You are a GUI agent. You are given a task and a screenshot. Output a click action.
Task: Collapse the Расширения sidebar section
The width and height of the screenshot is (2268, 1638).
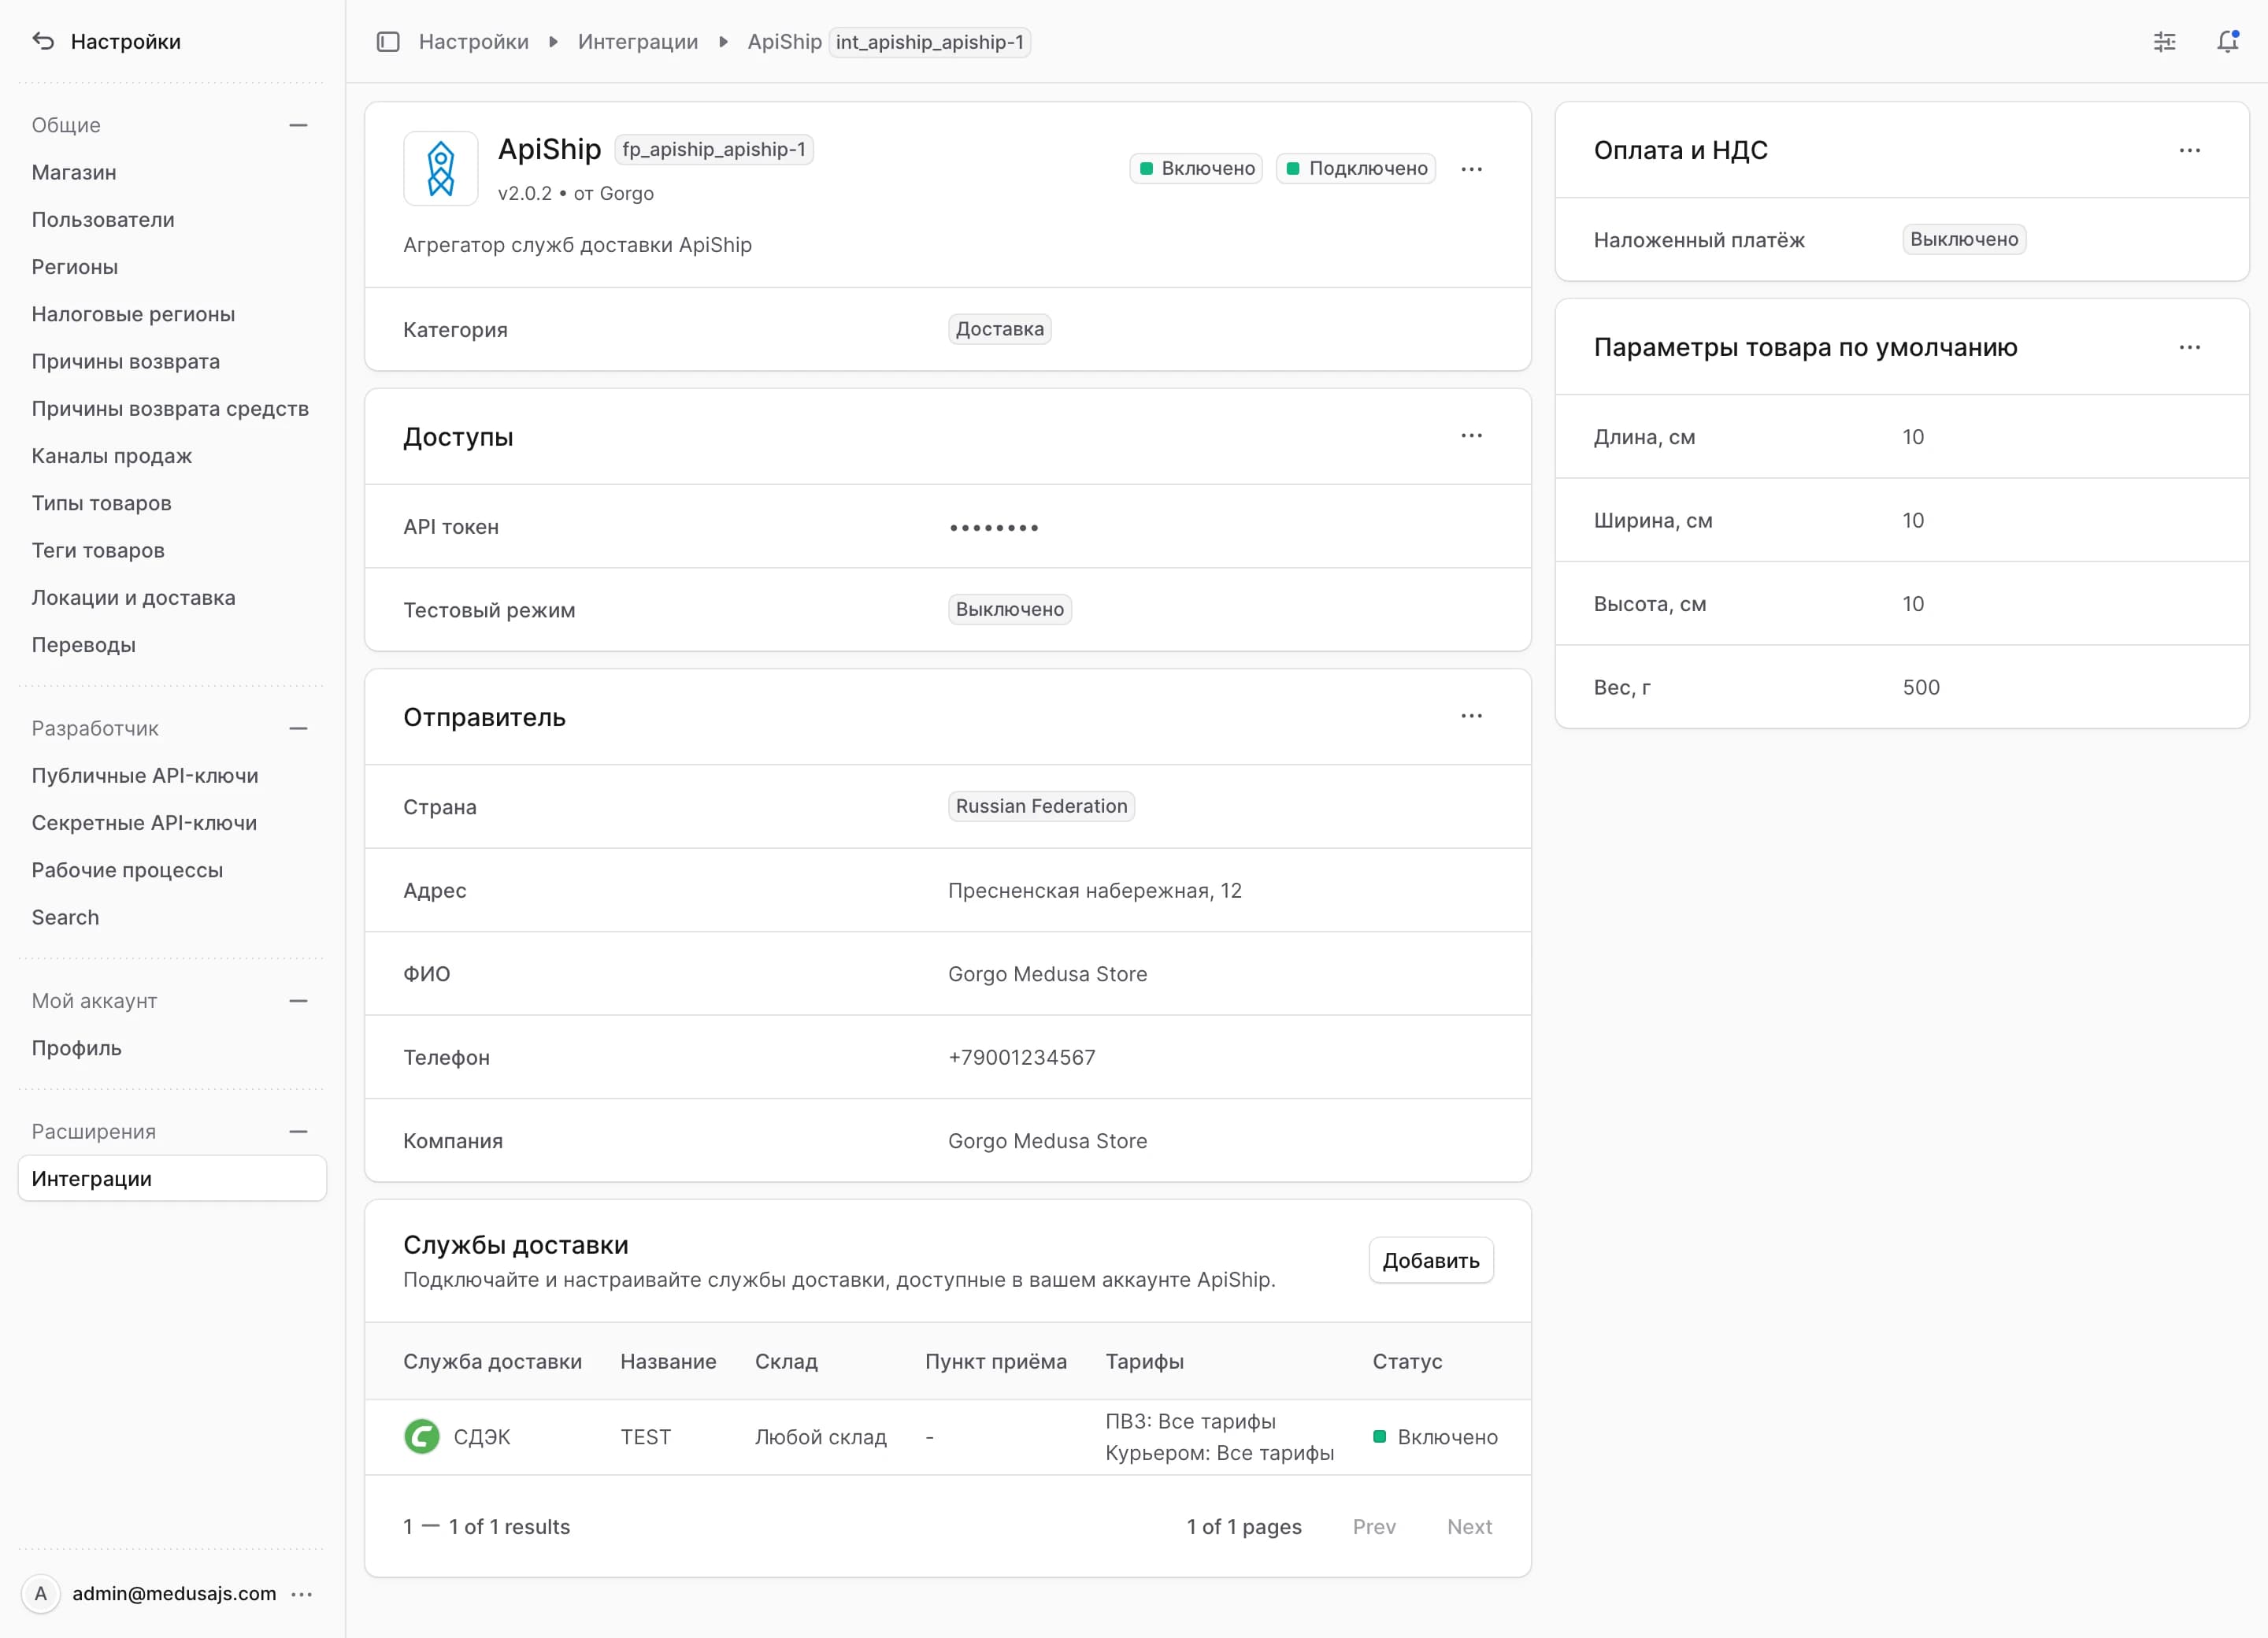tap(298, 1132)
